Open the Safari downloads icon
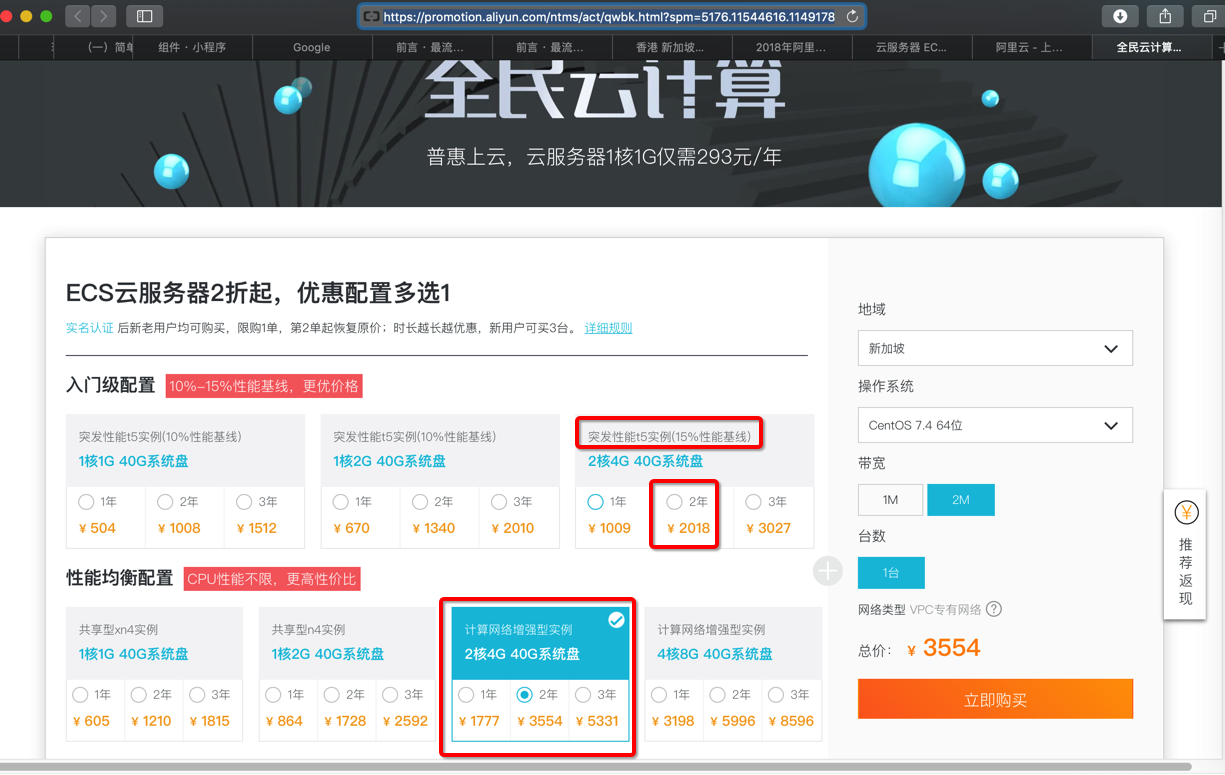Viewport: 1225px width, 775px height. click(x=1120, y=16)
